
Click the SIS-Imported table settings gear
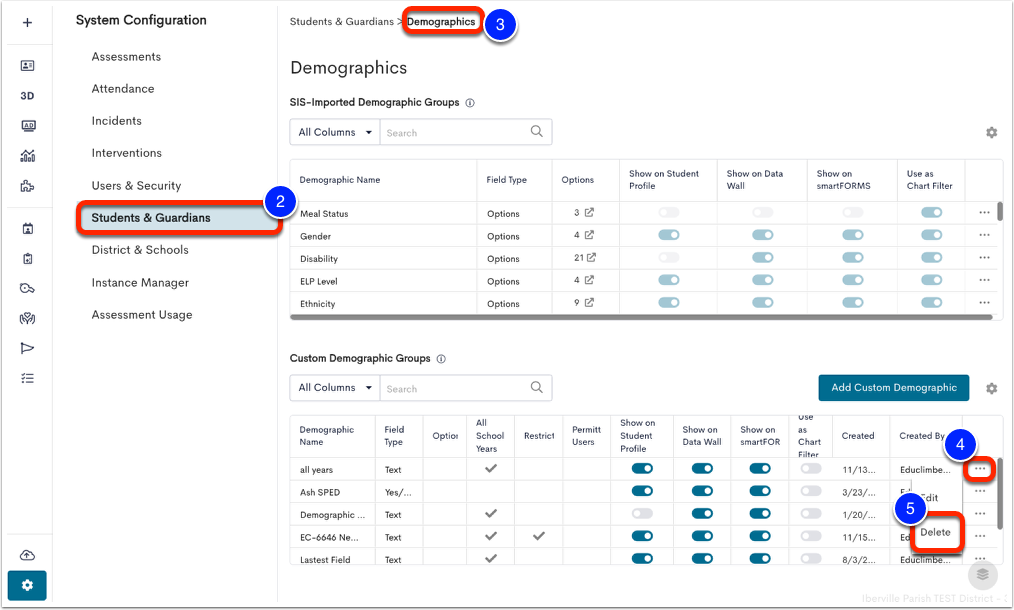point(991,133)
